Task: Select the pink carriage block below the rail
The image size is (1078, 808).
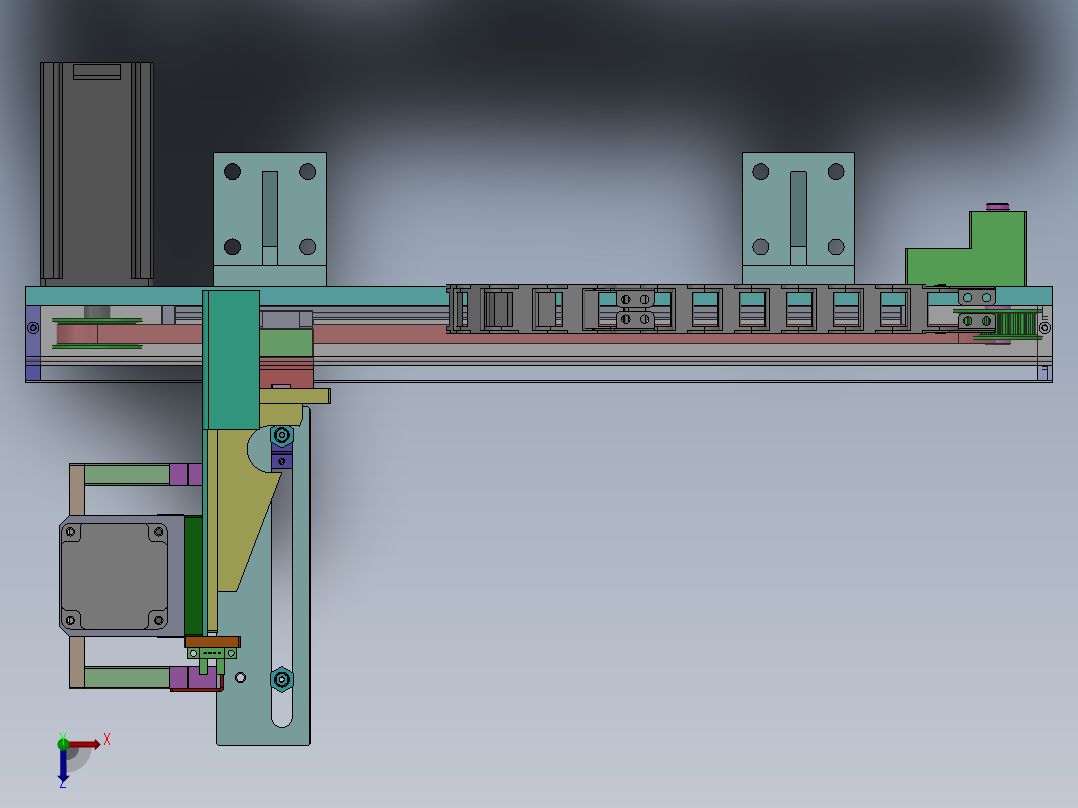Action: click(287, 373)
